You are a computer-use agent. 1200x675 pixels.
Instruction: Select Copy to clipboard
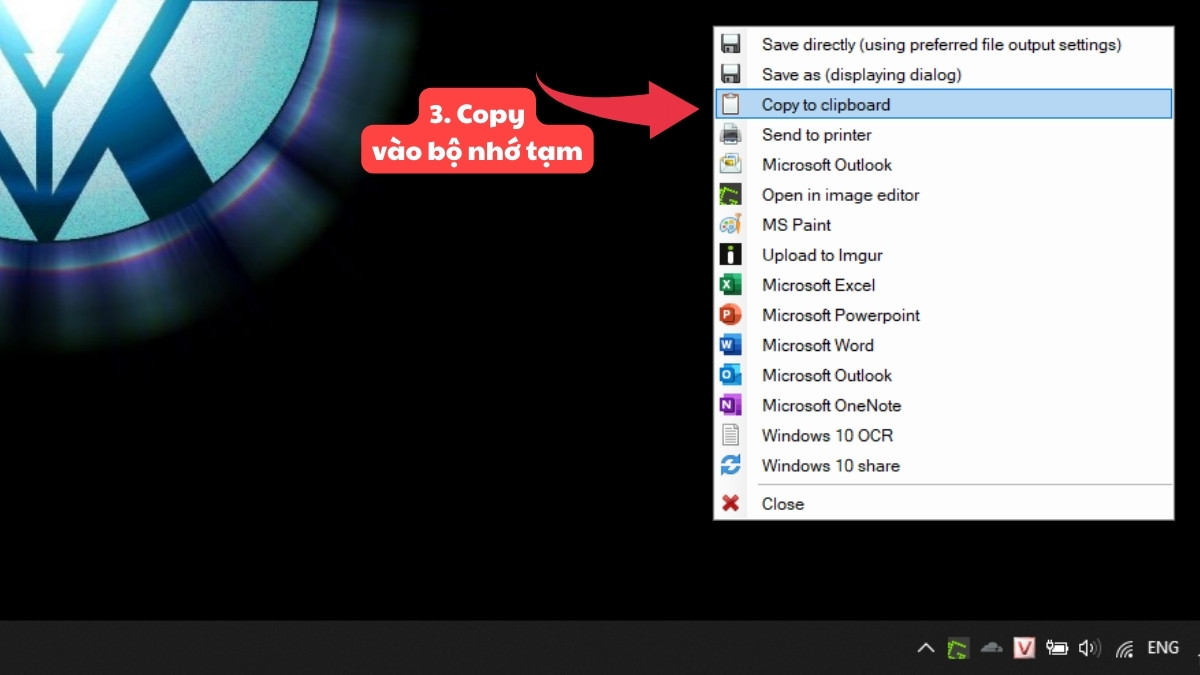[943, 104]
